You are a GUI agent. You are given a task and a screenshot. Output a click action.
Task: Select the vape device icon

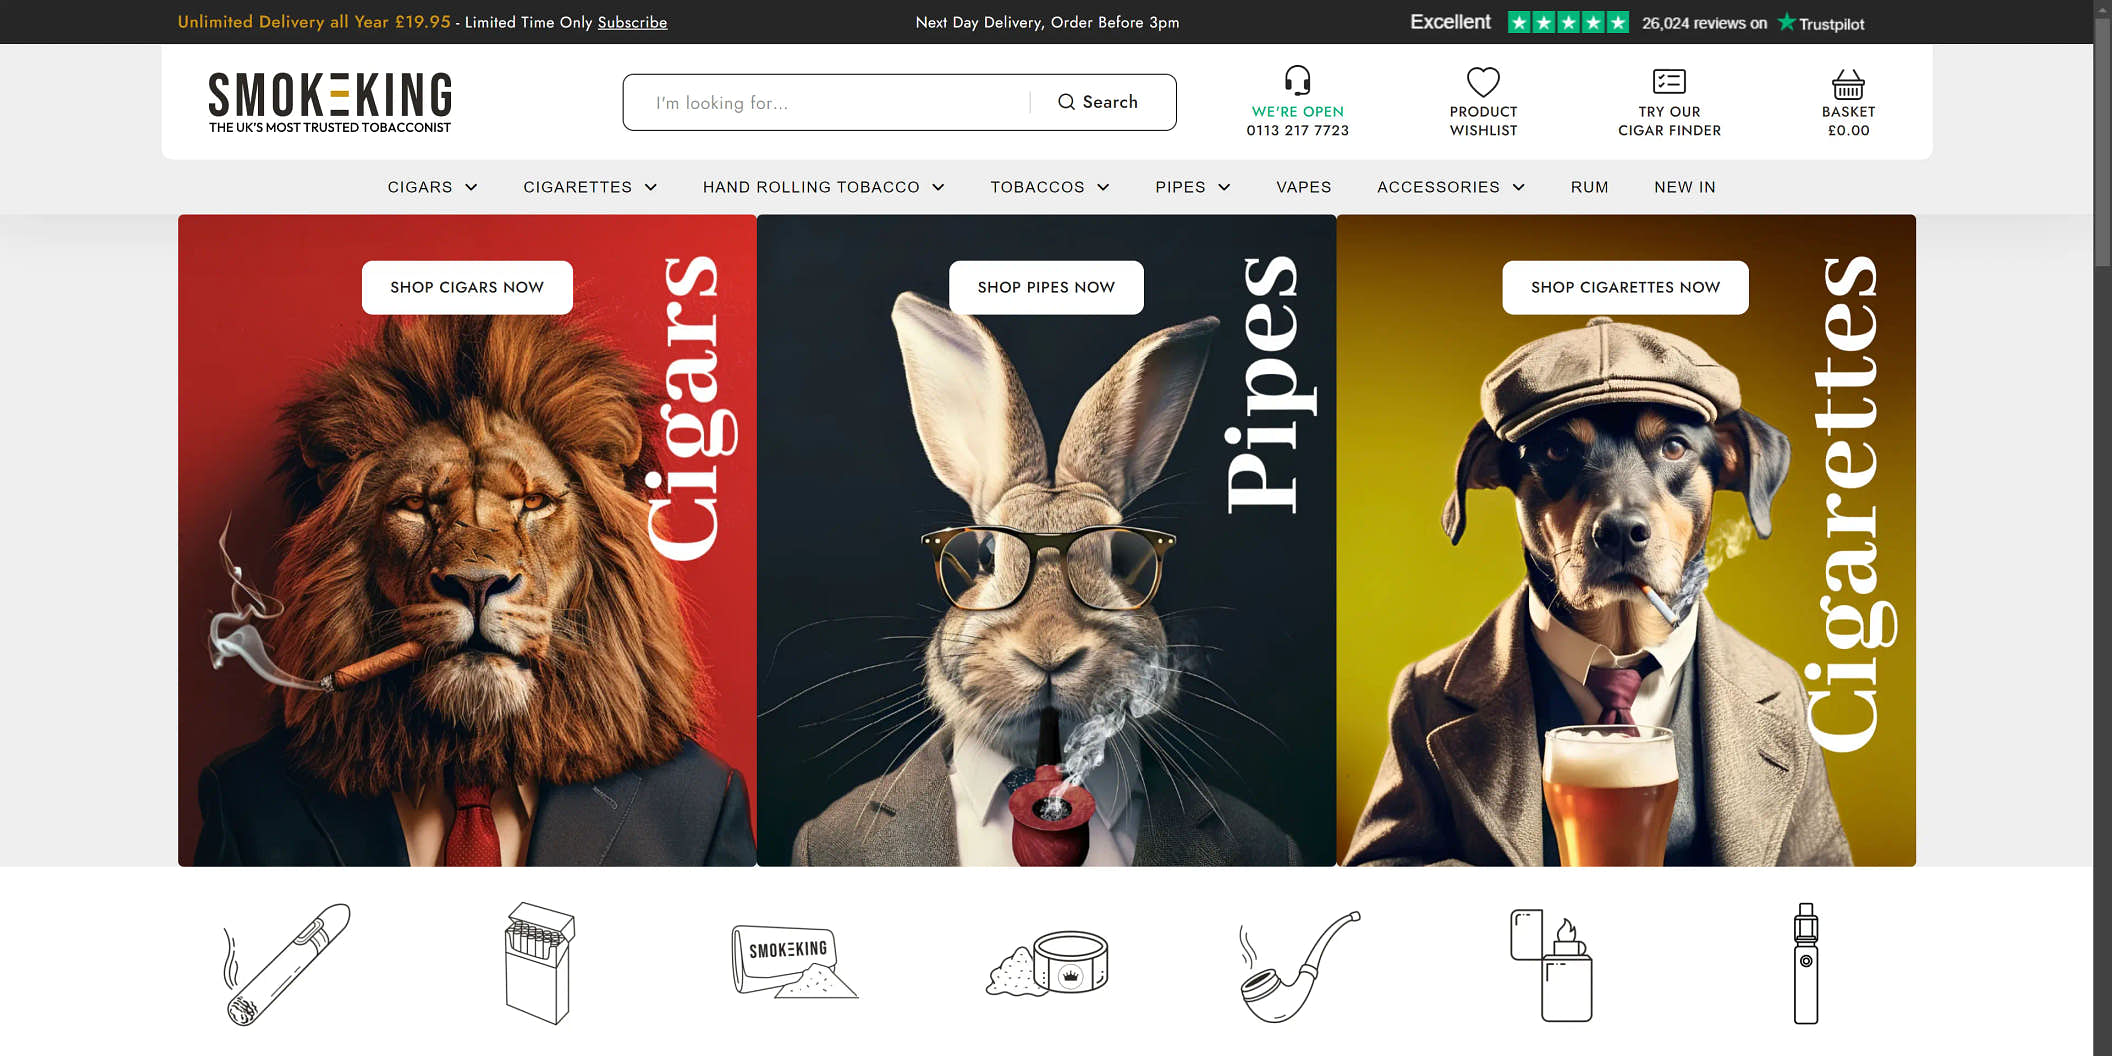pos(1806,963)
